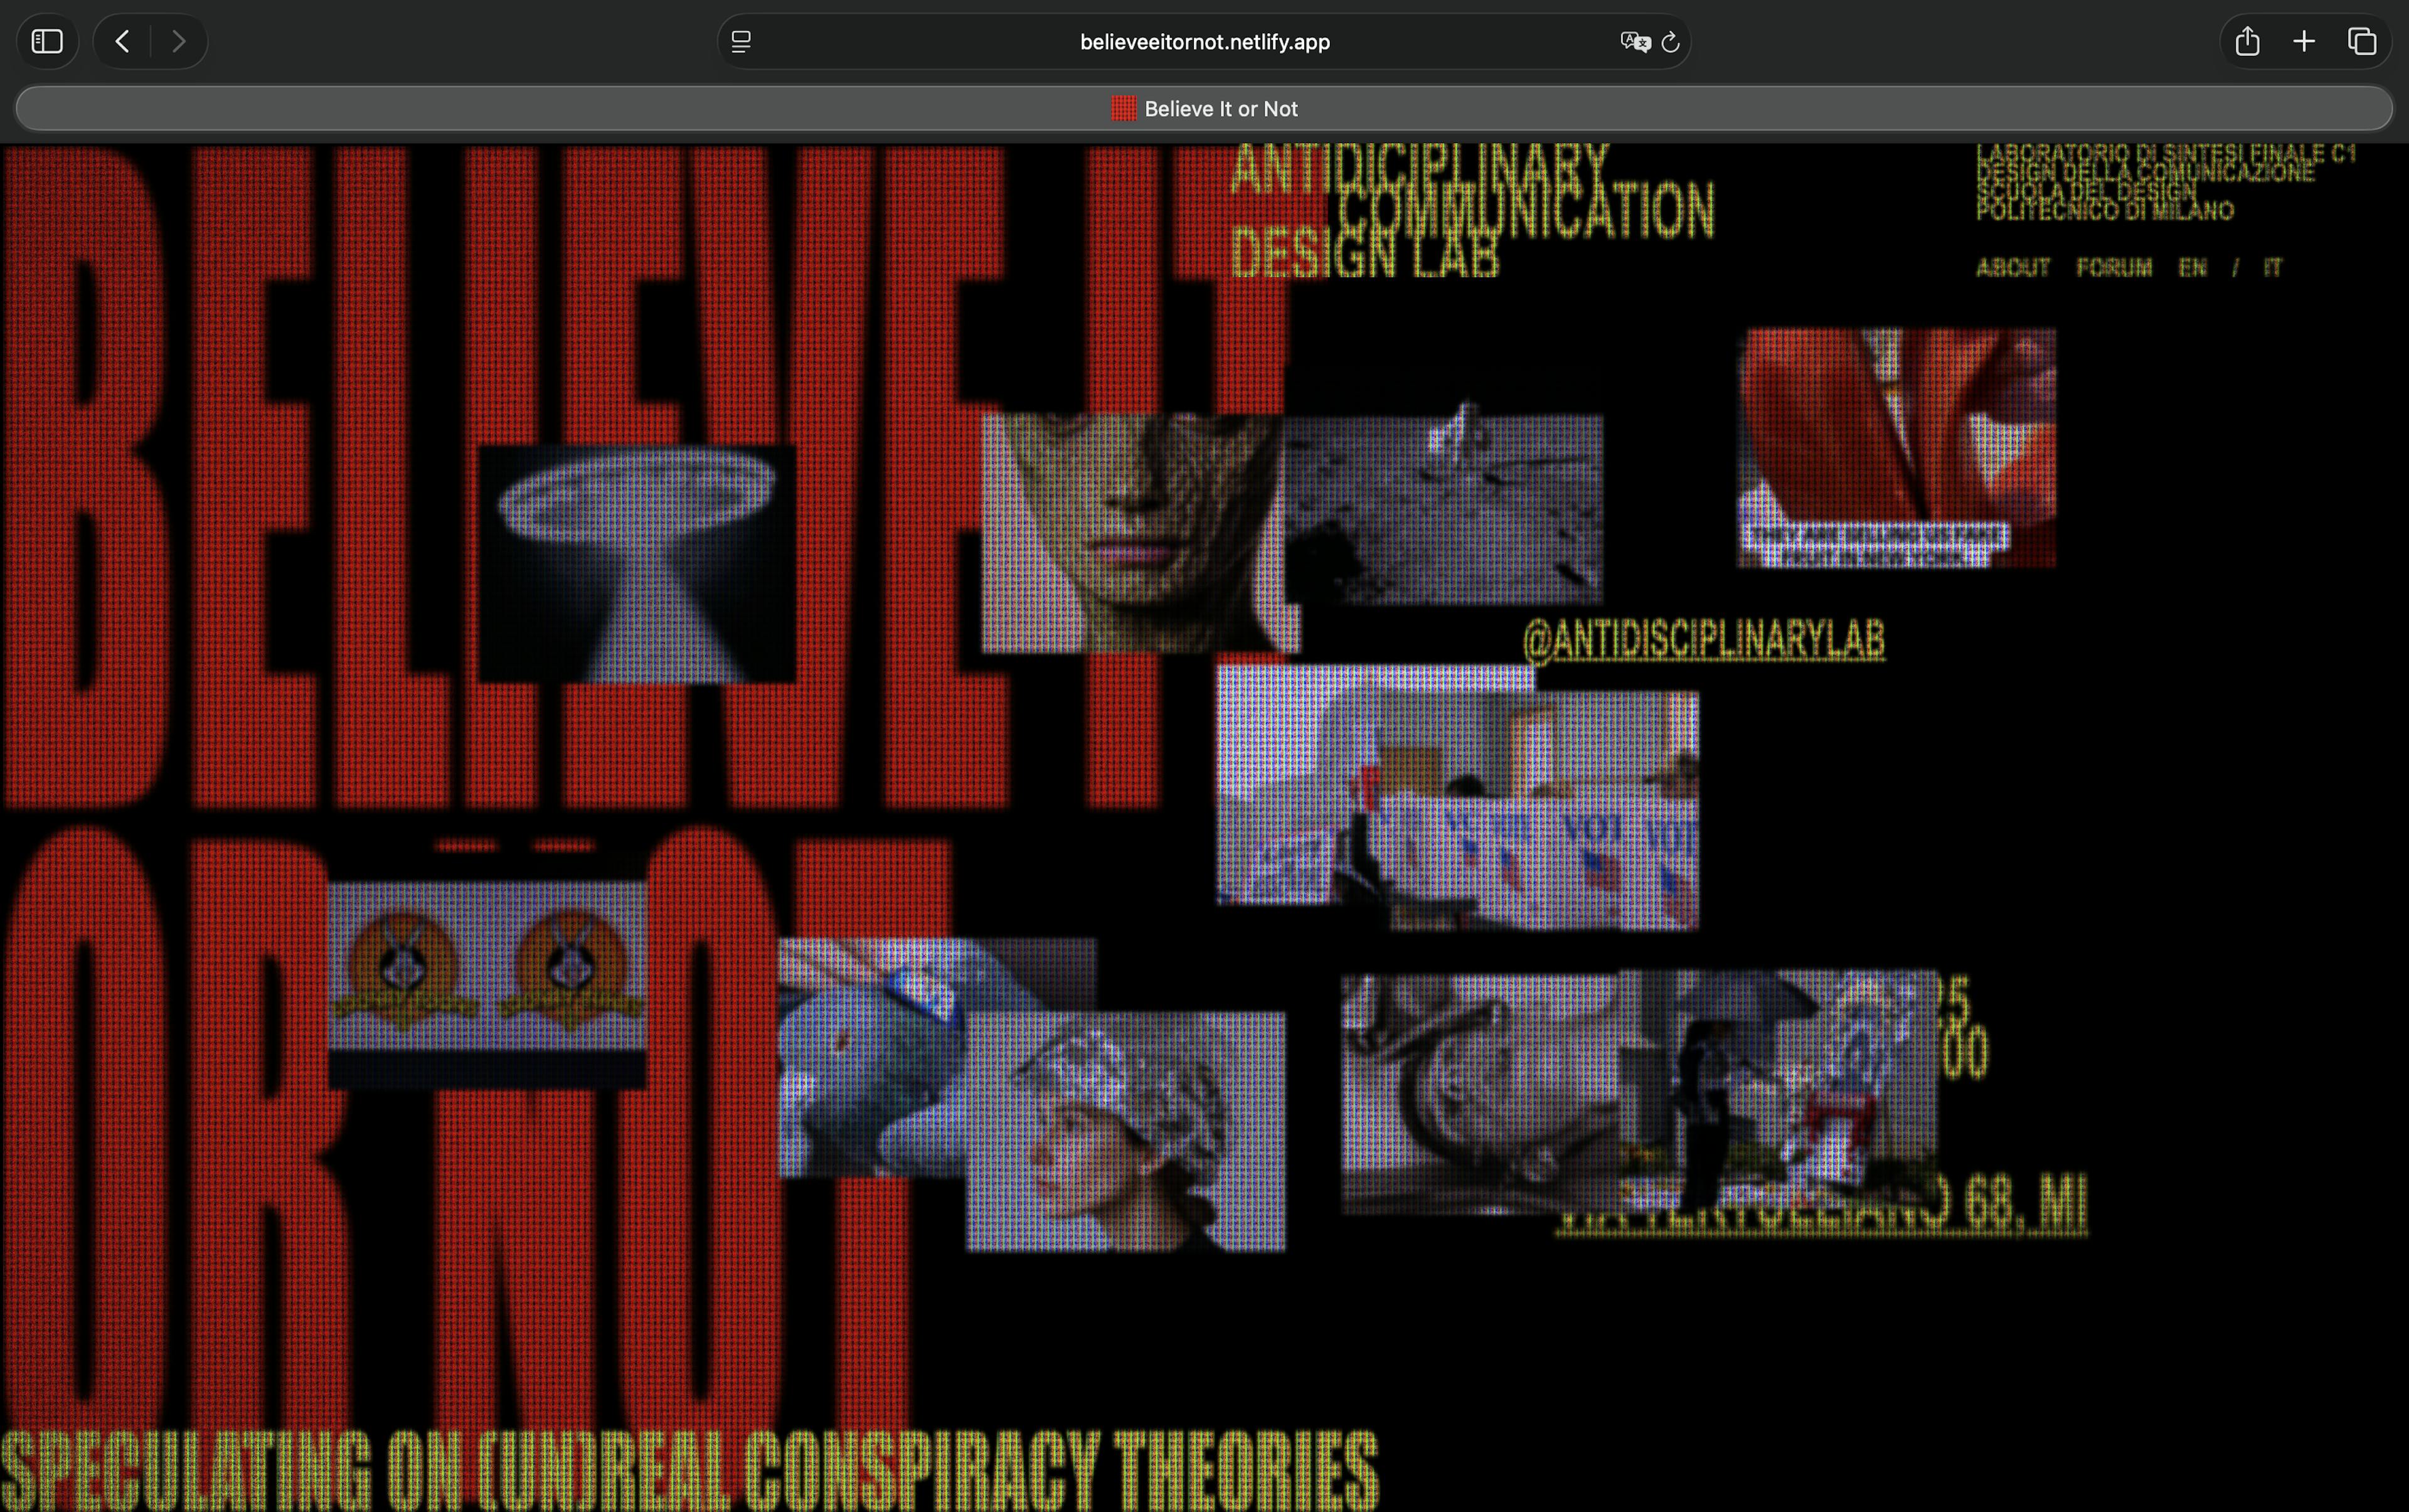This screenshot has height=1512, width=2409.
Task: Reload the Believe It or Not page
Action: point(1673,41)
